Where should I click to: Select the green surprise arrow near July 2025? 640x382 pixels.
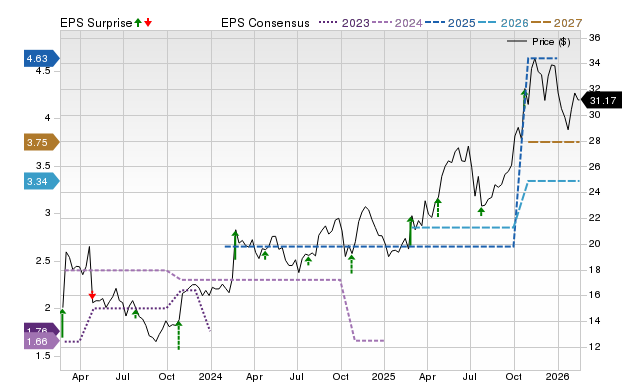coord(481,211)
